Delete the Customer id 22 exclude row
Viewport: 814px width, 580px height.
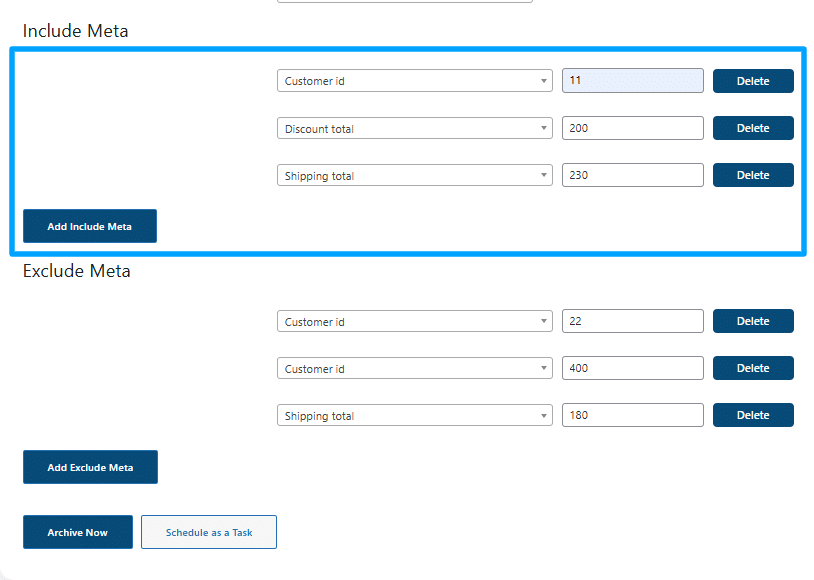tap(753, 321)
